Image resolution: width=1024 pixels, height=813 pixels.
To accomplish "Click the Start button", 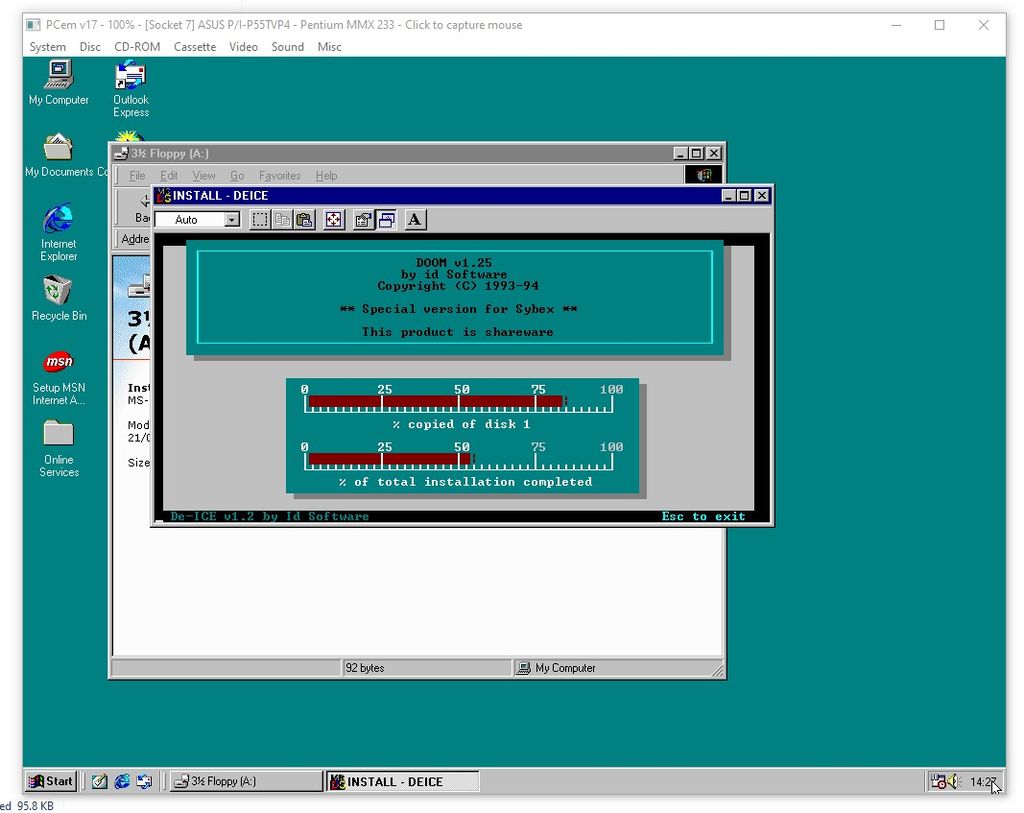I will [49, 781].
